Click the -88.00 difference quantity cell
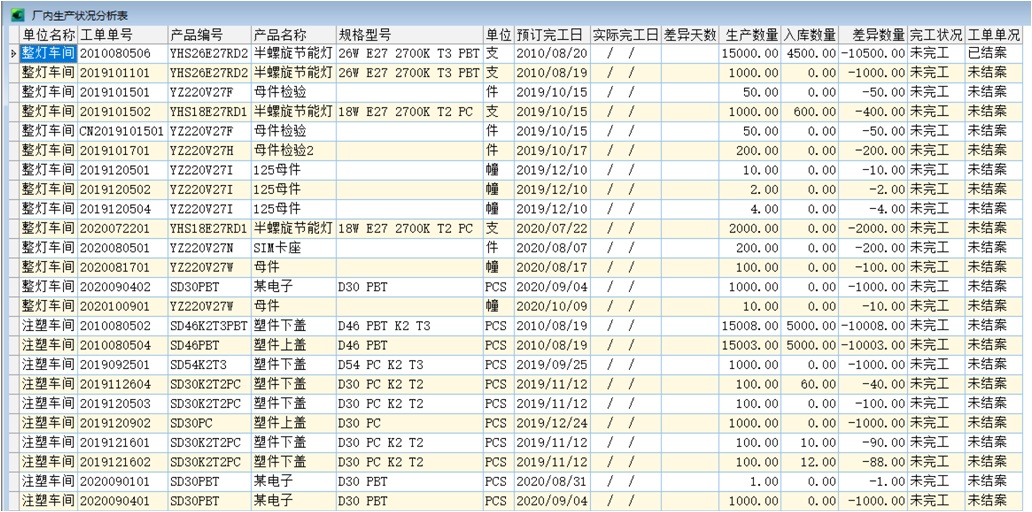1032x512 pixels. coord(872,462)
